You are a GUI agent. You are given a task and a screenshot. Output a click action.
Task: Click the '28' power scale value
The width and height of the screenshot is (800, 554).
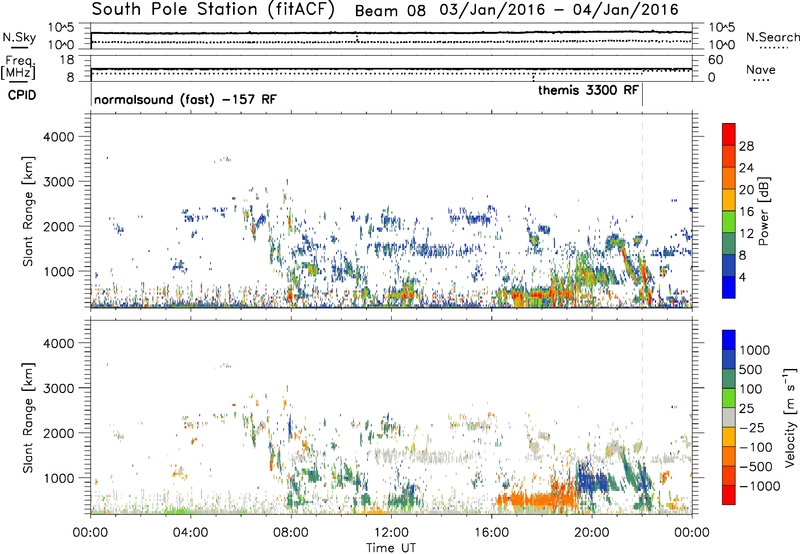pyautogui.click(x=746, y=146)
